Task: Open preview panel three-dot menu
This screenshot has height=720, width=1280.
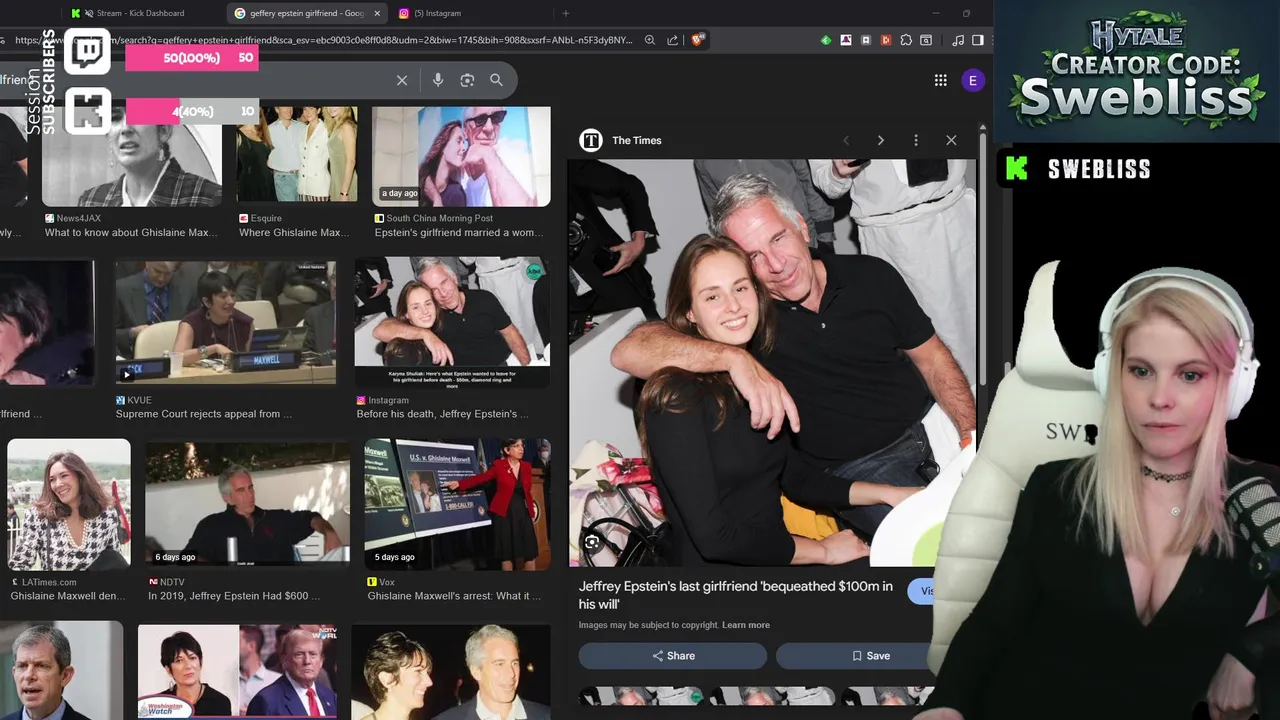Action: click(916, 140)
